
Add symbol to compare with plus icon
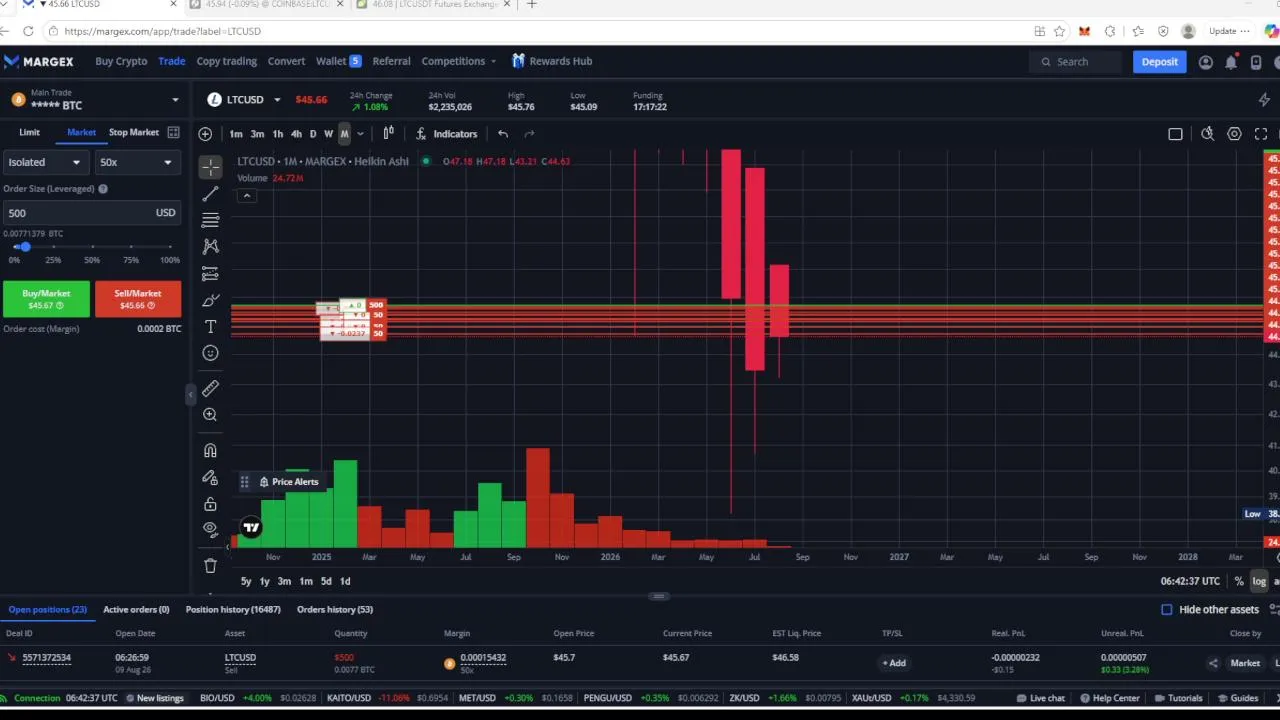coord(205,134)
